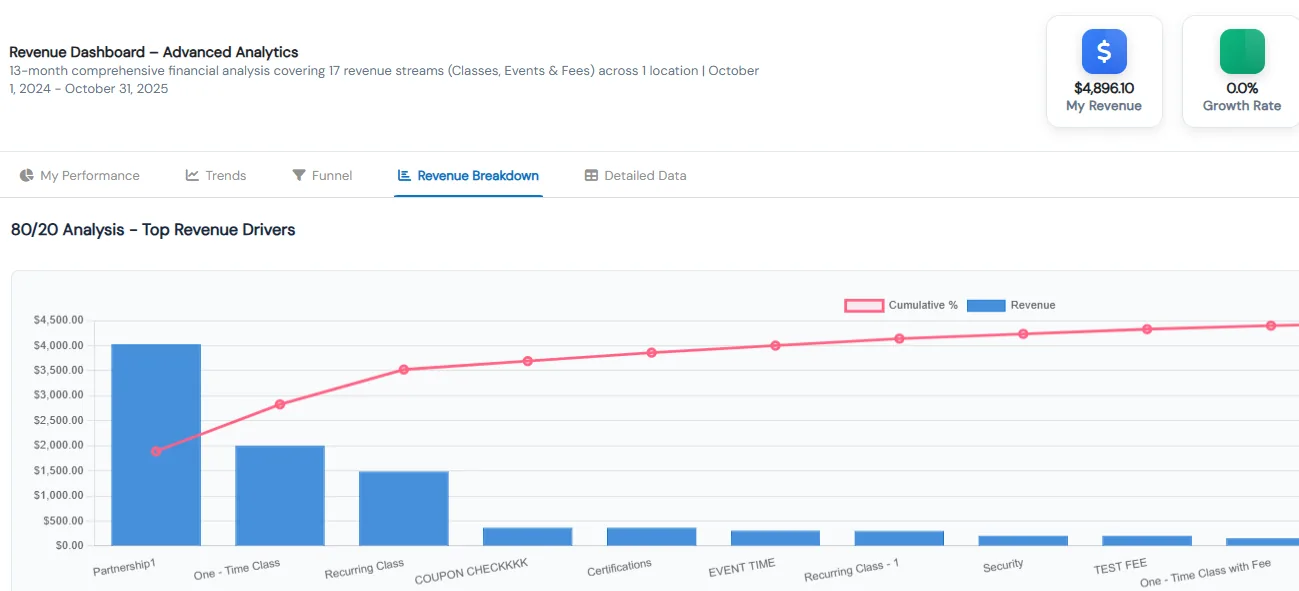Viewport: 1299px width, 591px height.
Task: Click the Revenue Dashboard – Advanced Analytics title
Action: pos(154,52)
